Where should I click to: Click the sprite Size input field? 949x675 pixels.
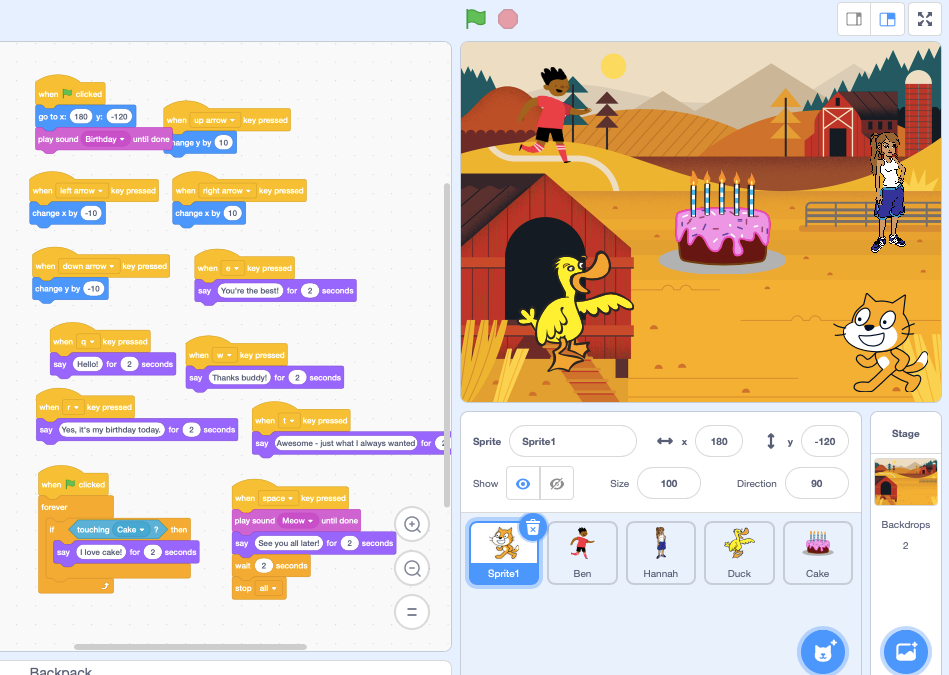669,484
